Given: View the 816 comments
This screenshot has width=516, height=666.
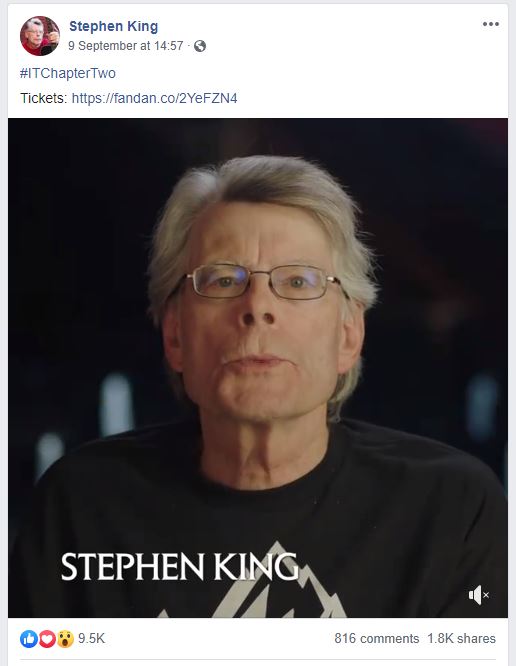Looking at the screenshot, I should pos(376,638).
